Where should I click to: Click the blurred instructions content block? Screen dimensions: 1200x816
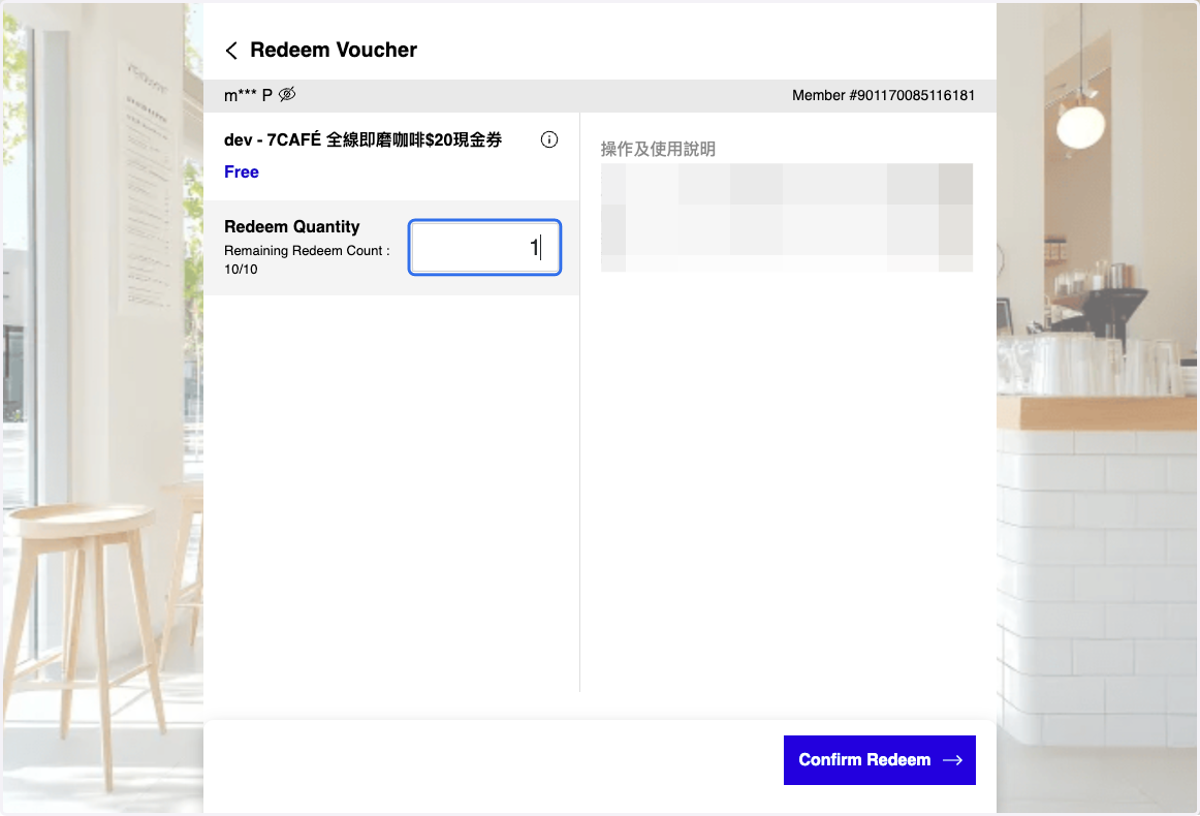[x=787, y=217]
